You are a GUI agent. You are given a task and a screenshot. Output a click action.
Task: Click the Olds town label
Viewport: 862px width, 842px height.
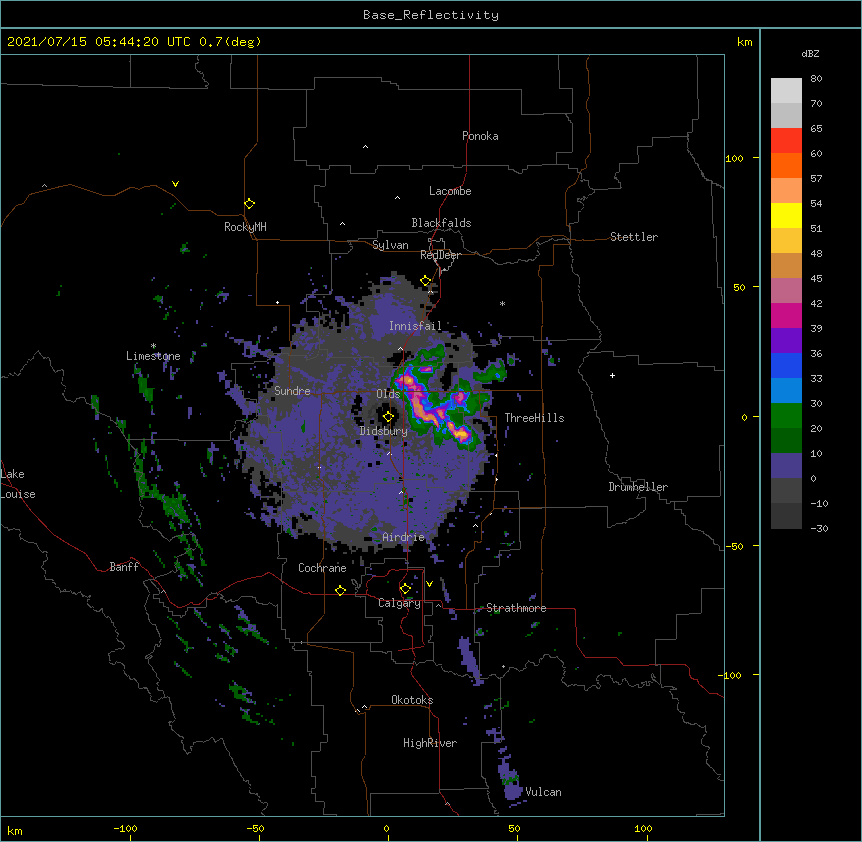(388, 394)
